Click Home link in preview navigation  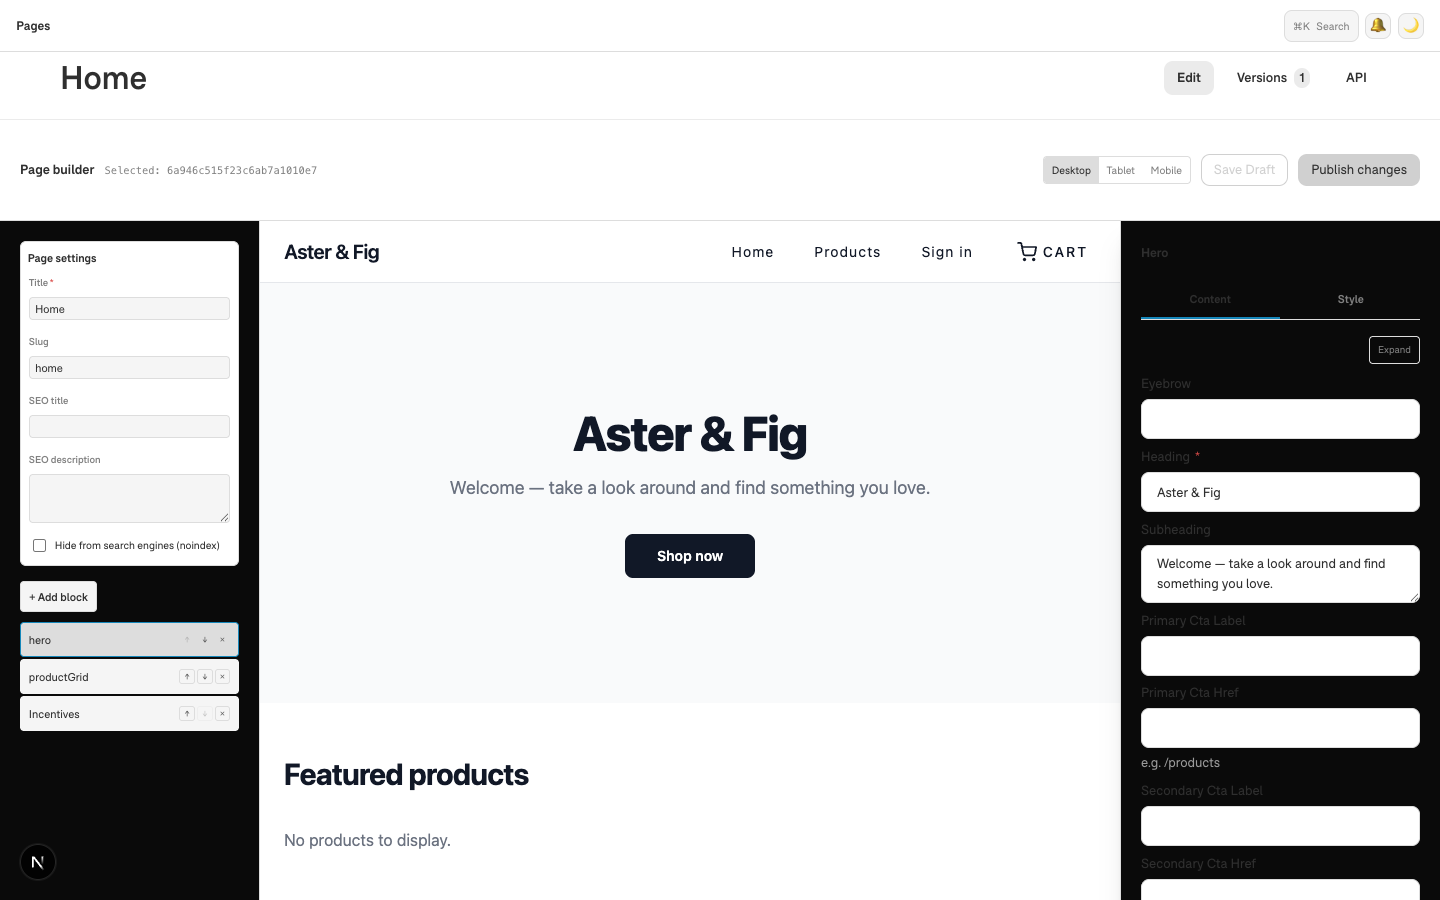(x=752, y=252)
